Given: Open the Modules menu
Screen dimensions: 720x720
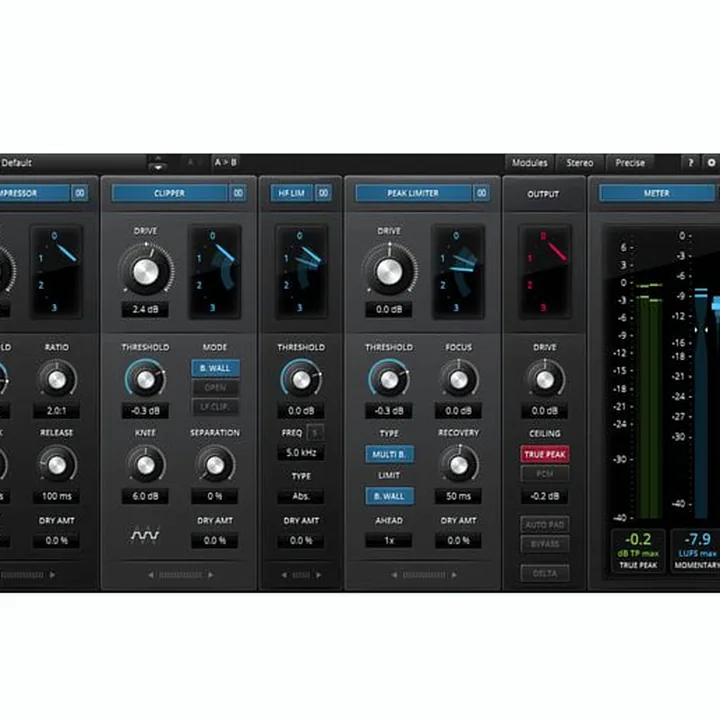Looking at the screenshot, I should (530, 163).
